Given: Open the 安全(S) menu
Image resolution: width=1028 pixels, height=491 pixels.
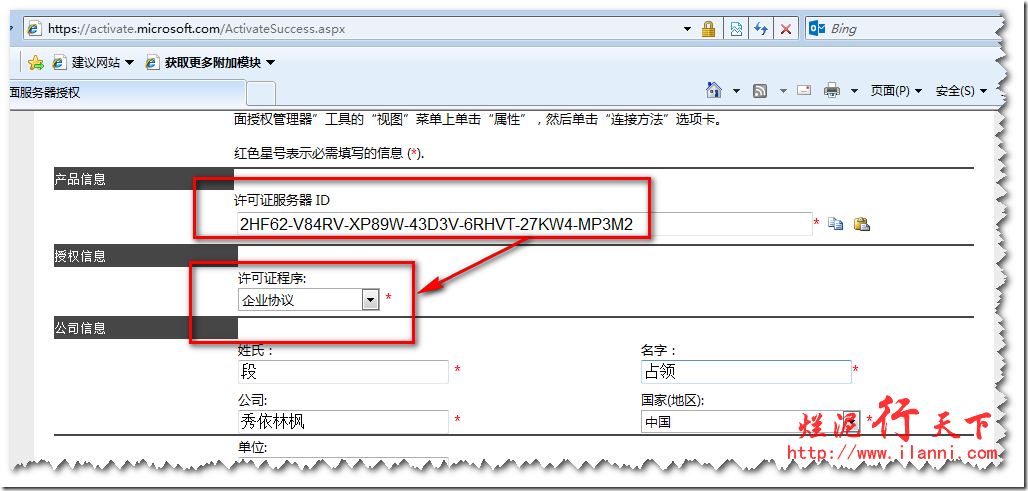Looking at the screenshot, I should coord(961,91).
